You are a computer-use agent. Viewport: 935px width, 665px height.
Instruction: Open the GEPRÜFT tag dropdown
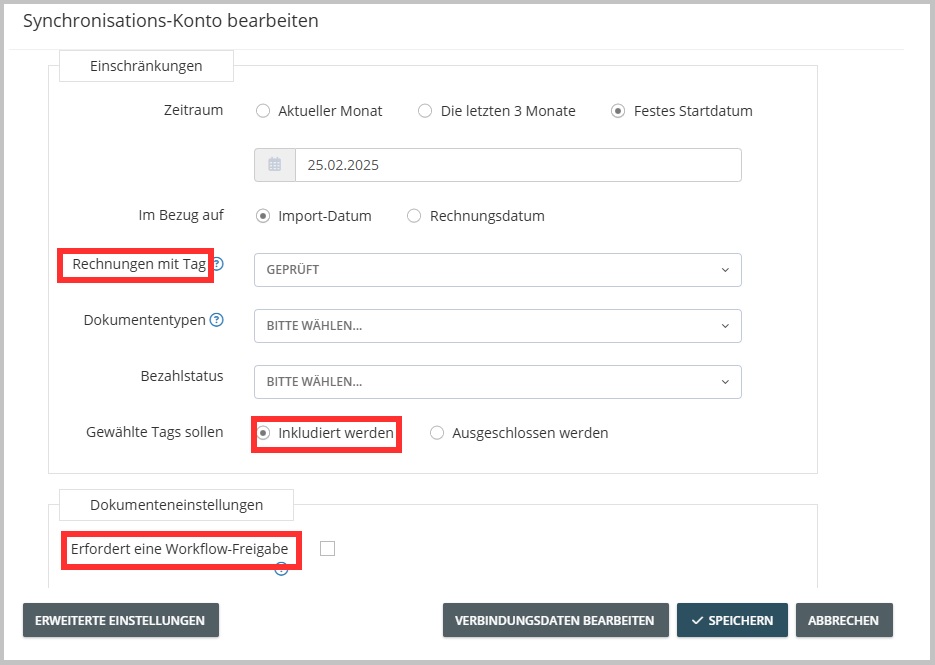498,270
